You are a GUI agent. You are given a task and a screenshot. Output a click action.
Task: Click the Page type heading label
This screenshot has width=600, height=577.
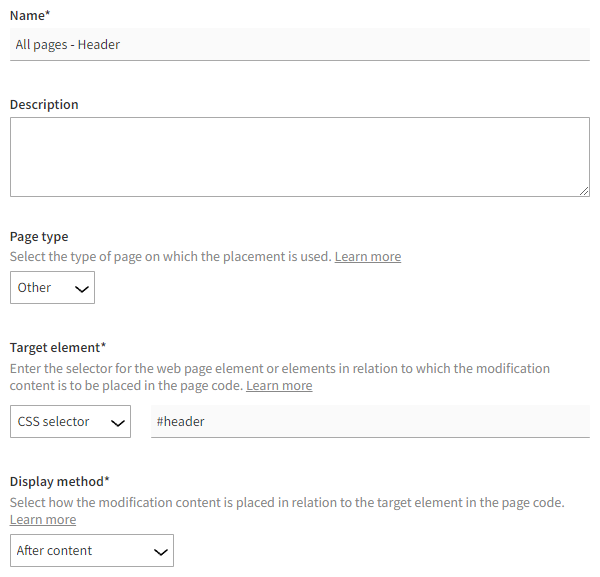coord(39,237)
